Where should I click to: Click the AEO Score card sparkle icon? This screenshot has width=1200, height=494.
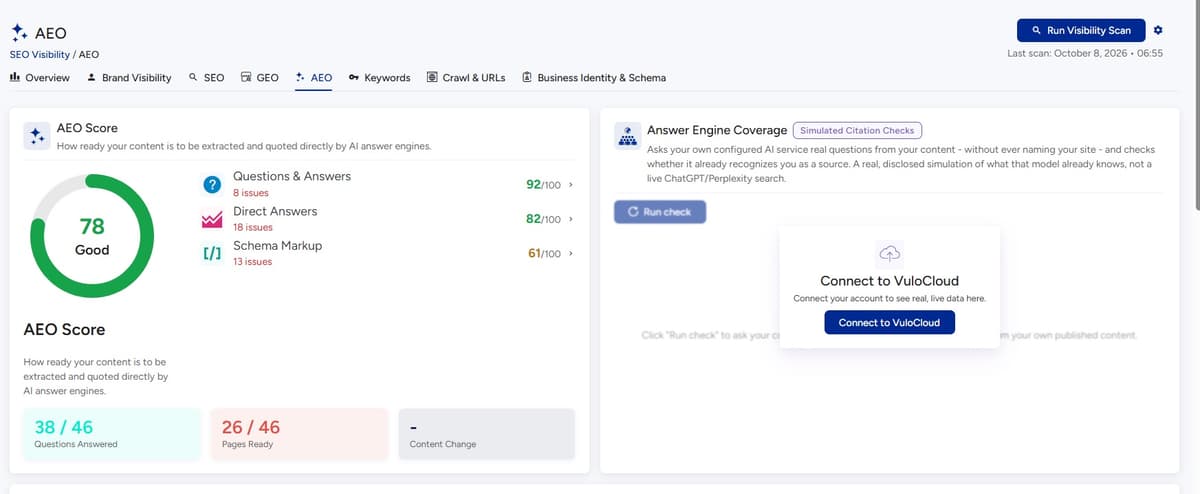coord(36,136)
